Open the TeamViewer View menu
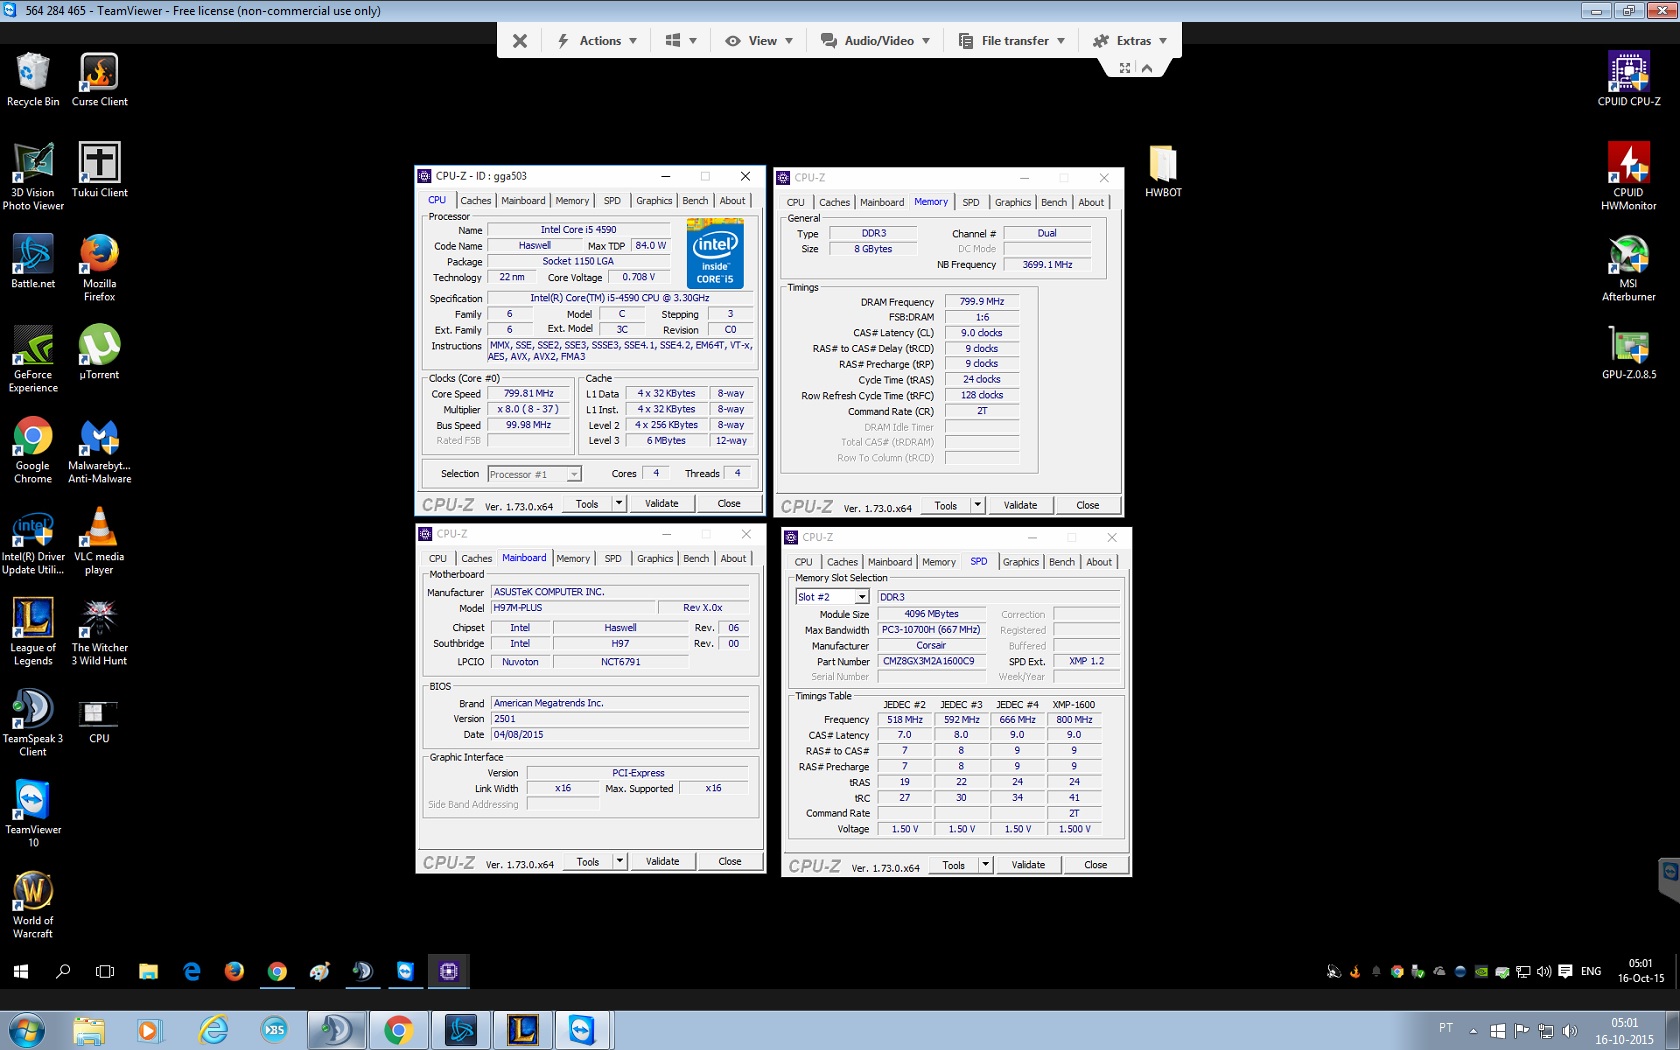This screenshot has width=1680, height=1050. (x=759, y=41)
